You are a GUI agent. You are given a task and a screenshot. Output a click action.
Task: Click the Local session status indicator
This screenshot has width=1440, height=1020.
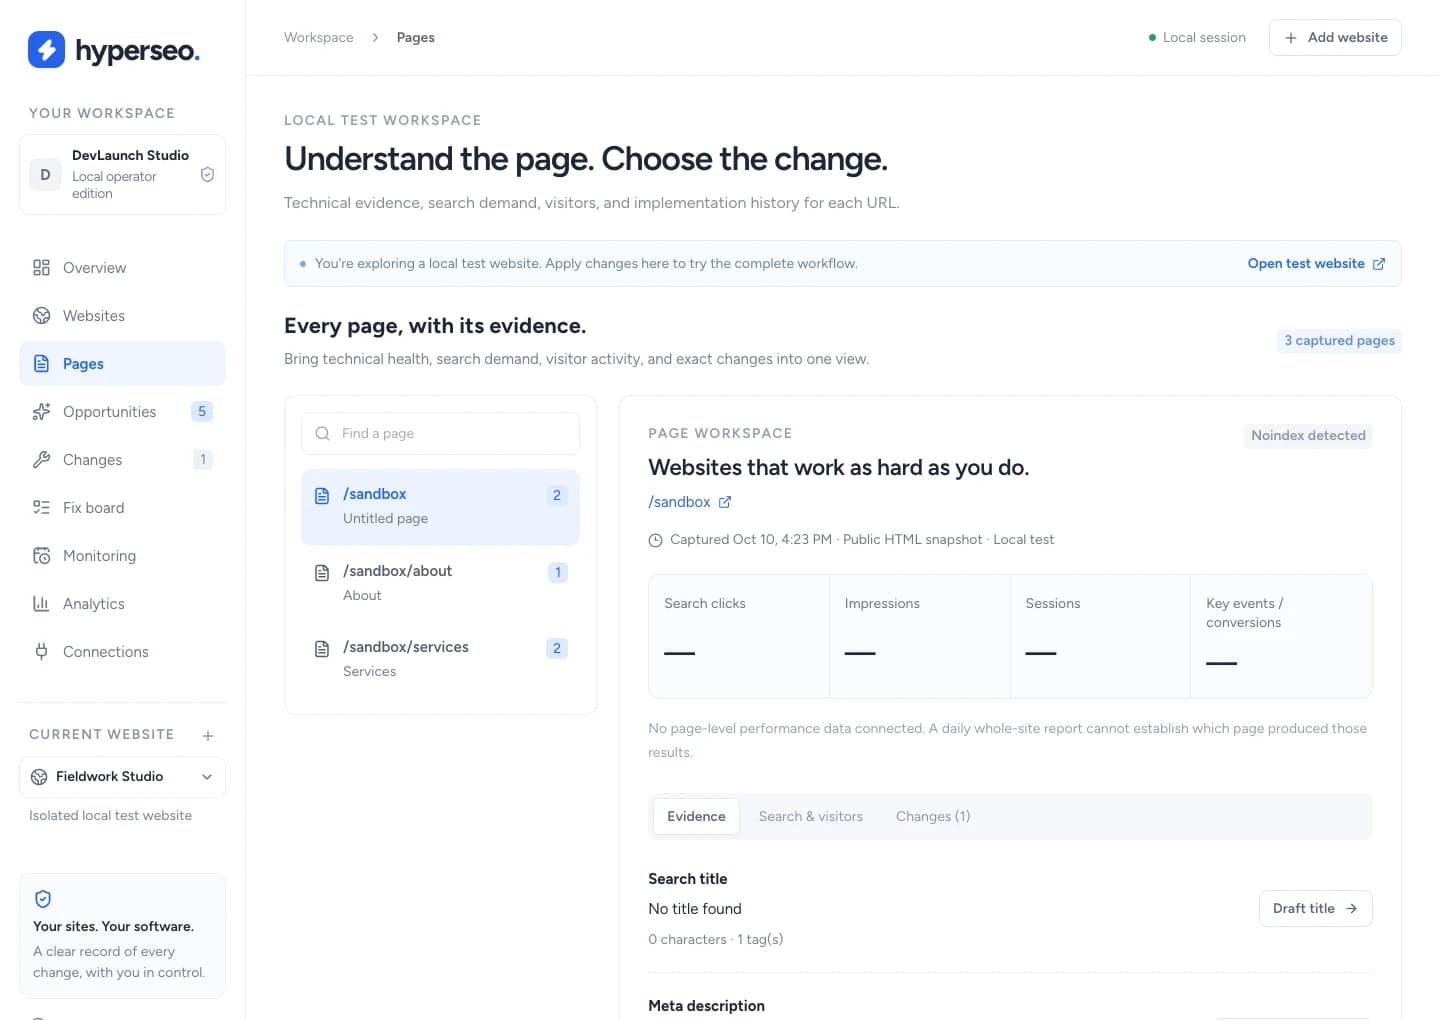coord(1197,38)
